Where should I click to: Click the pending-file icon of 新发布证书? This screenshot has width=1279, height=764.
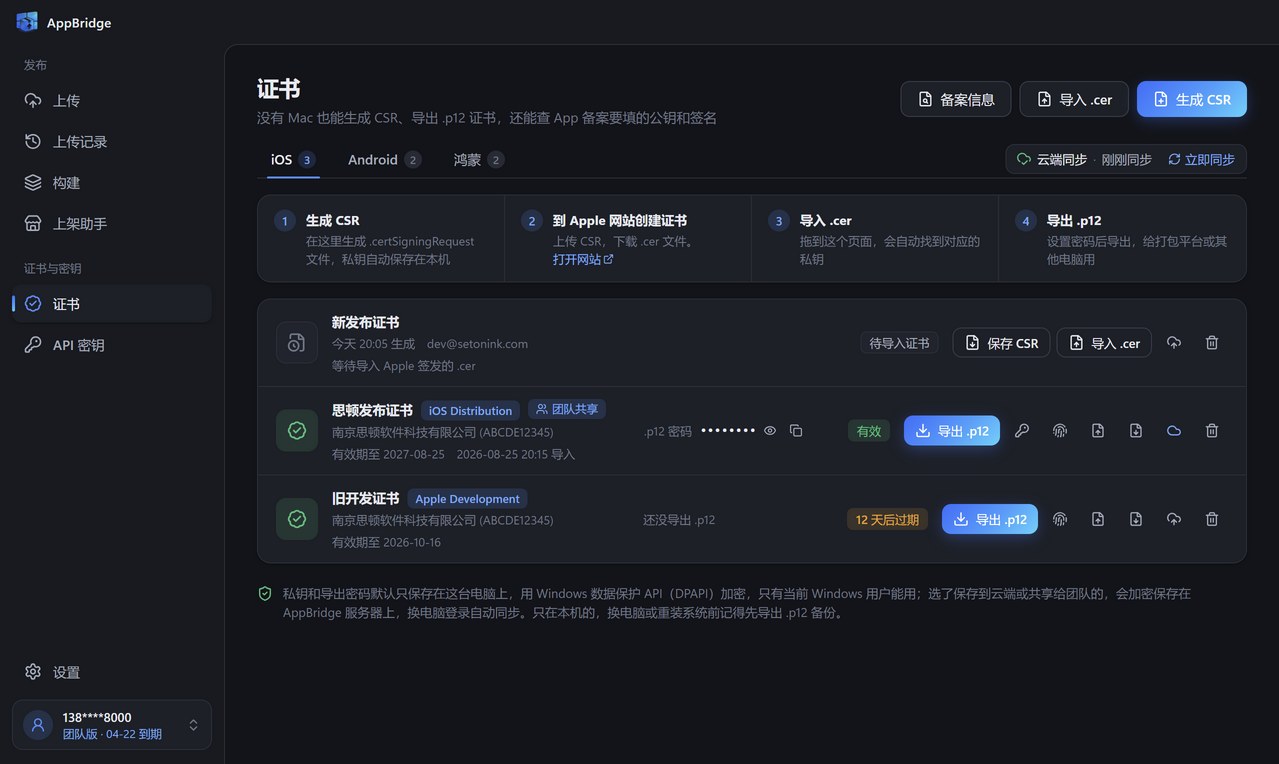click(297, 343)
